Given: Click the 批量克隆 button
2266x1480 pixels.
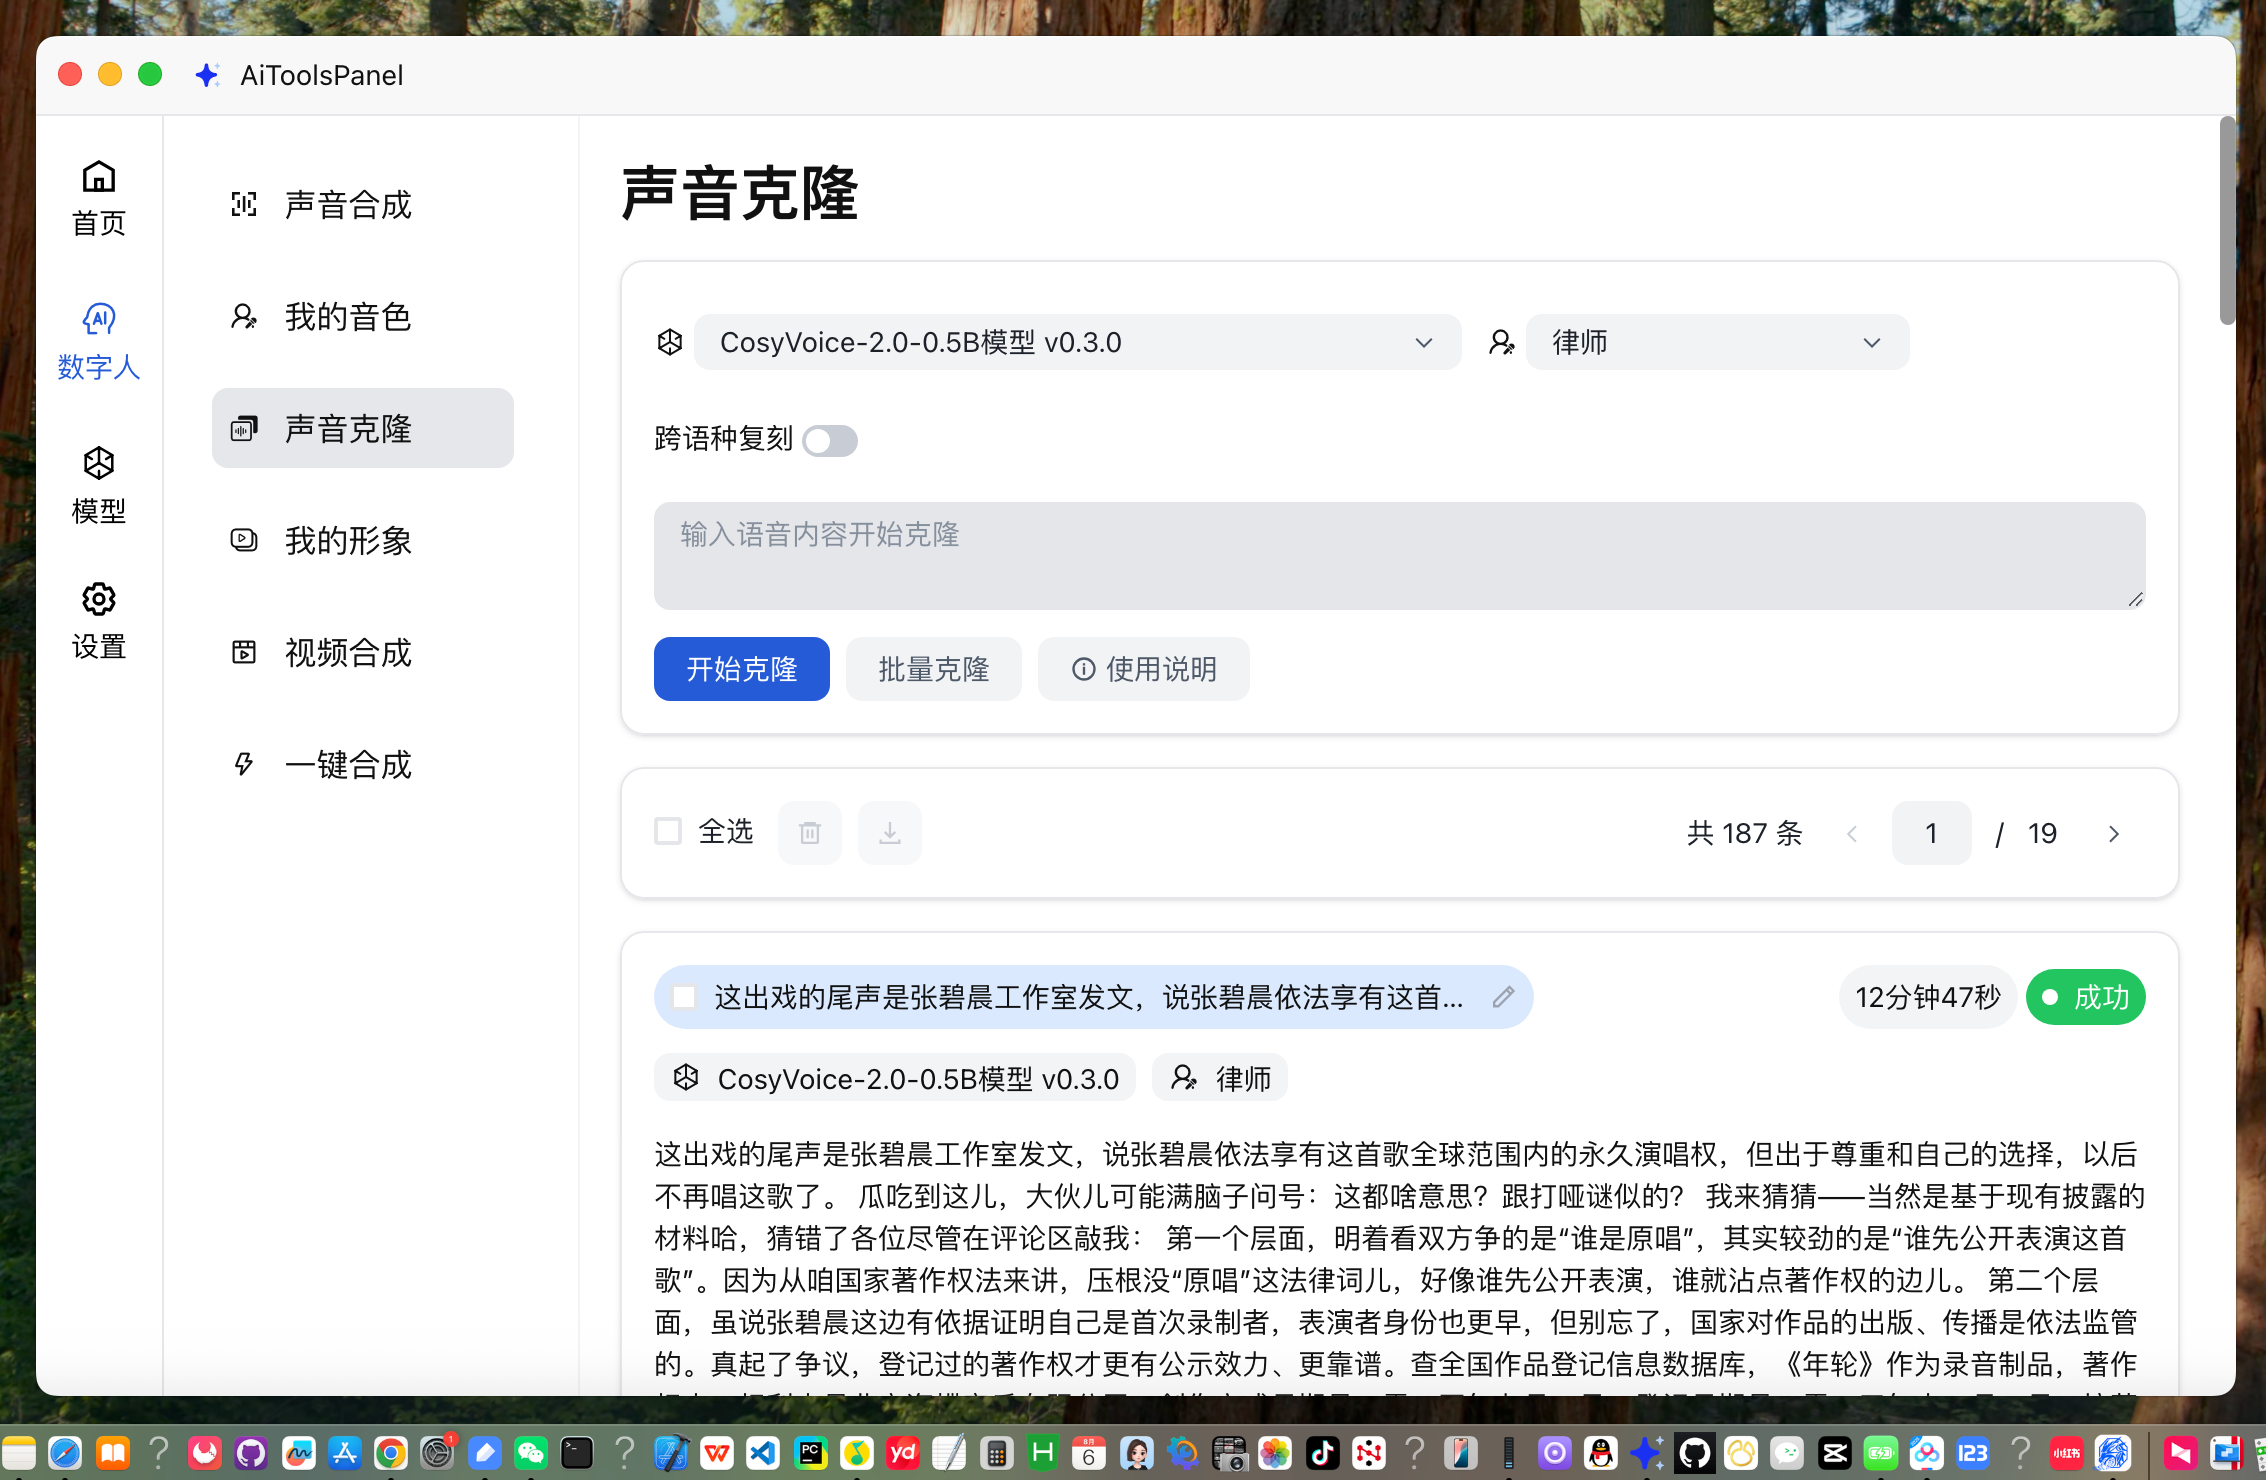Looking at the screenshot, I should (933, 668).
